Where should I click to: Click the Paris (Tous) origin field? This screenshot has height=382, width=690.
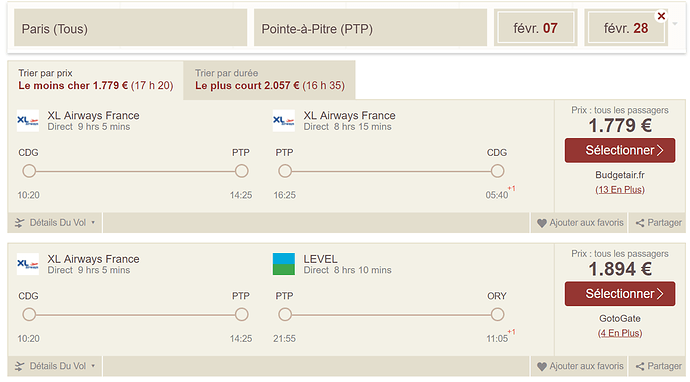131,28
